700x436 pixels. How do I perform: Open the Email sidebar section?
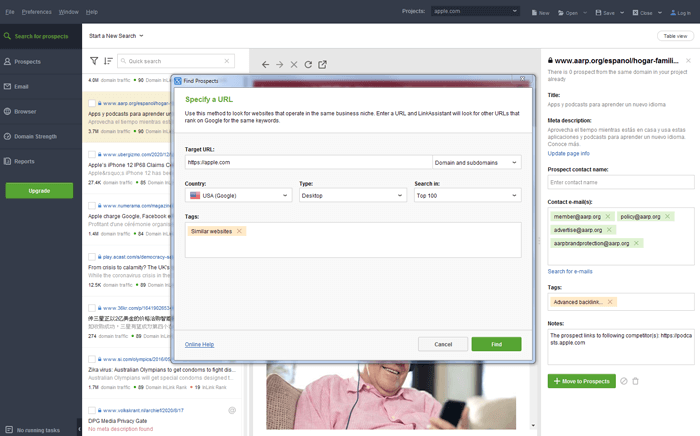tap(41, 87)
